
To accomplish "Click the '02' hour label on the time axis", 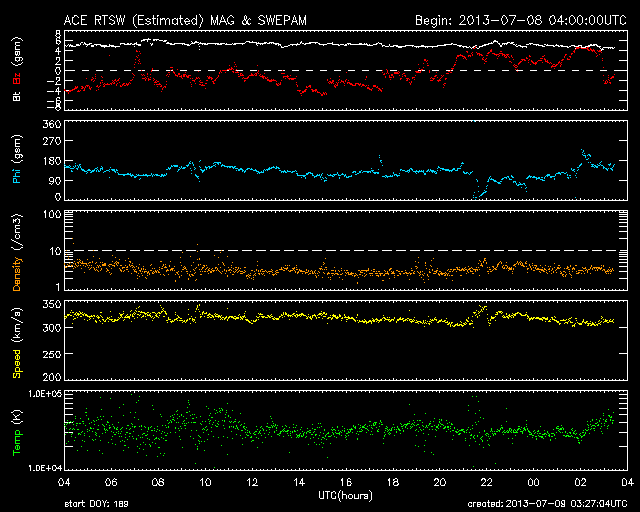I will [580, 483].
